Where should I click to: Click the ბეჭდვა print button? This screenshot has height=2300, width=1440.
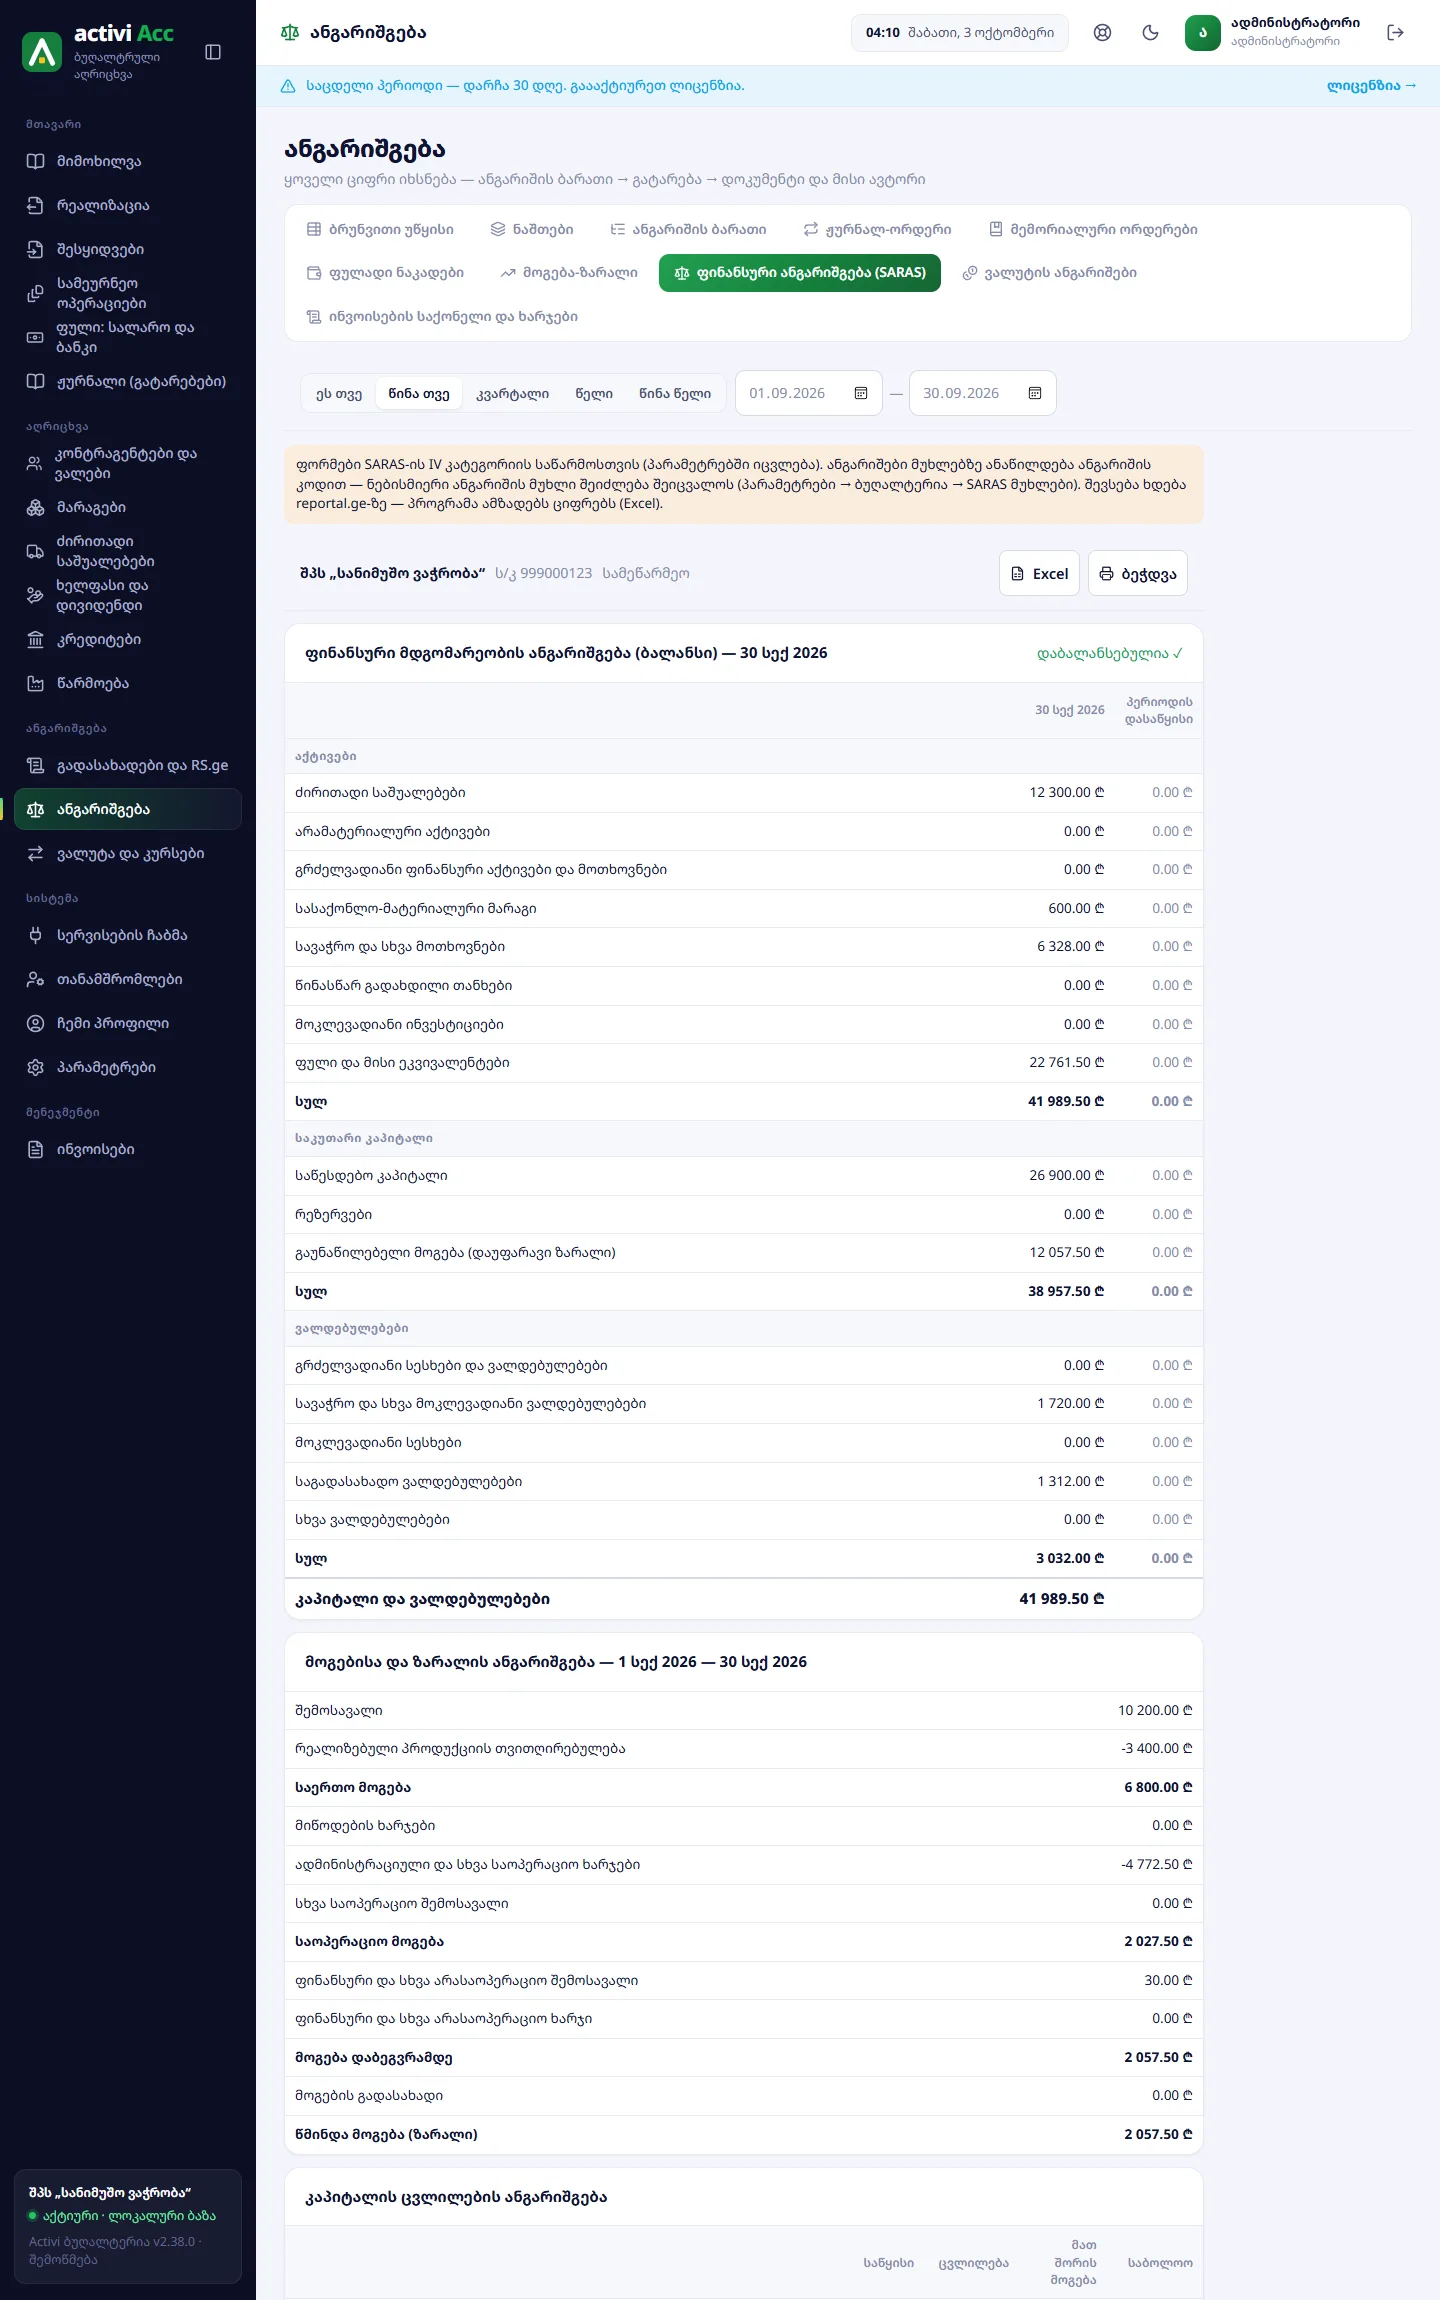[1138, 573]
